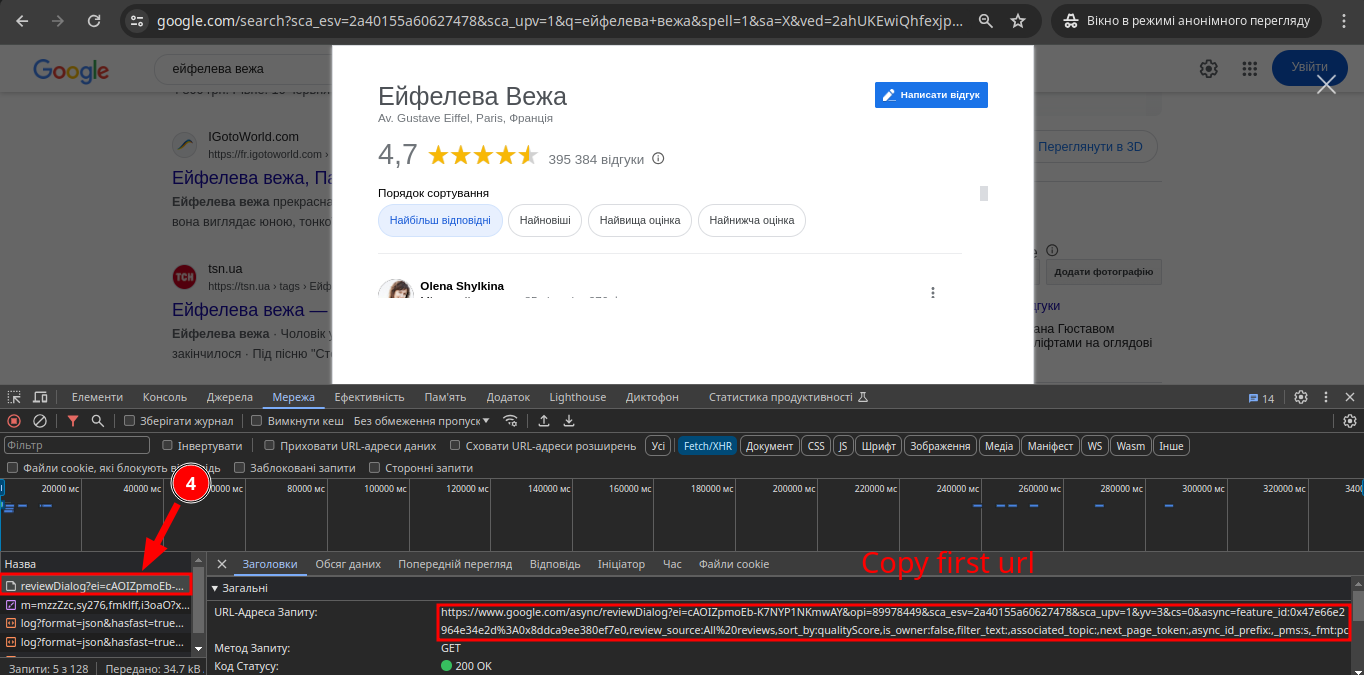Open DevTools three-dot customize menu
The height and width of the screenshot is (675, 1364).
[x=1326, y=397]
